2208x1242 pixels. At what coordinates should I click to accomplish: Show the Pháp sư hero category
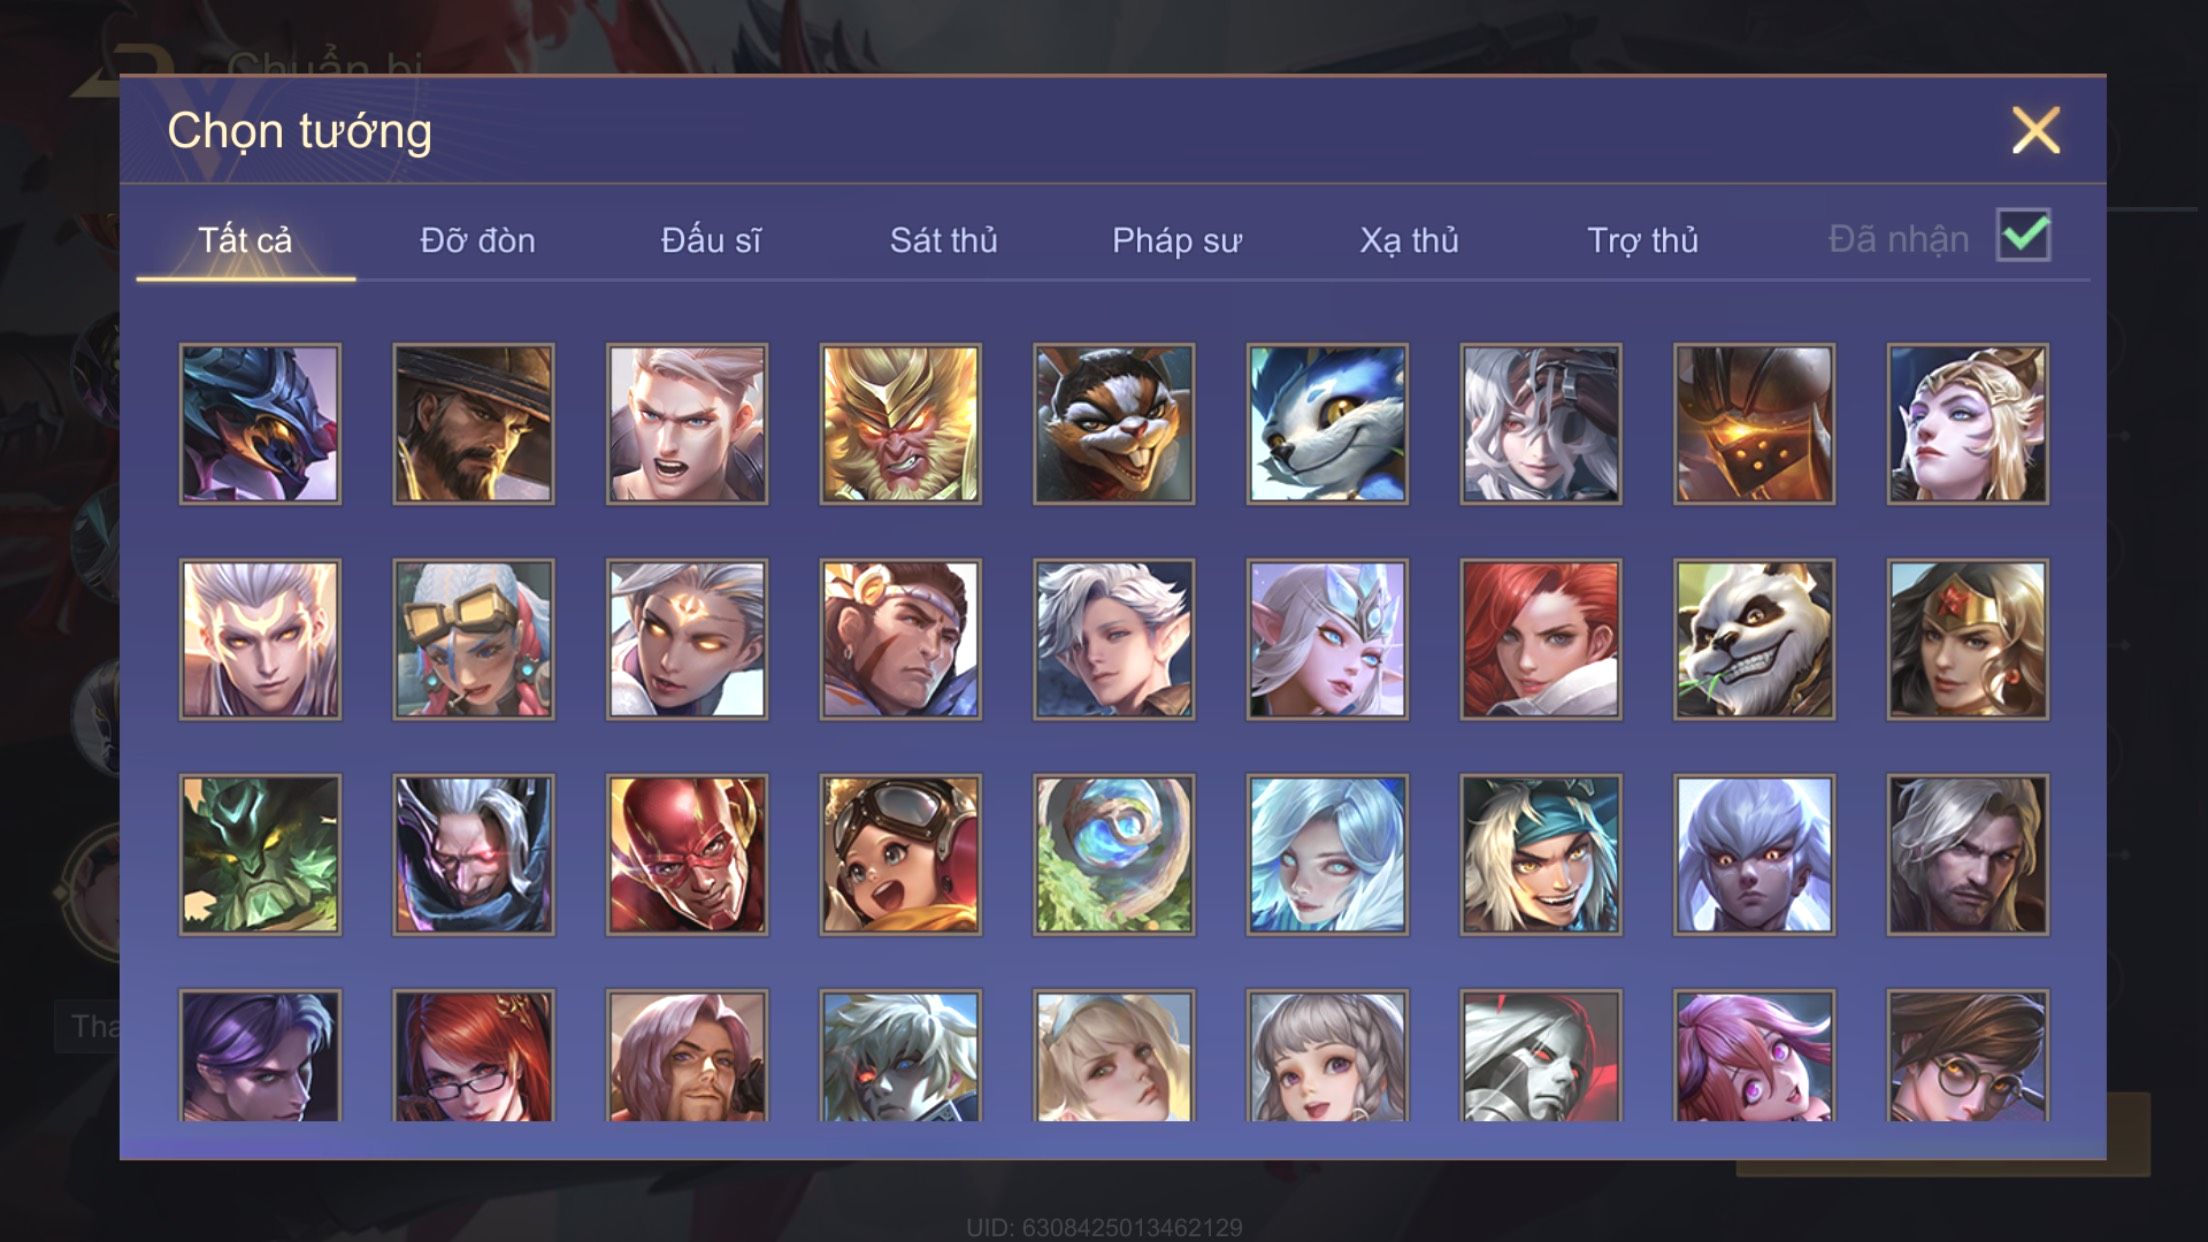(x=1176, y=240)
